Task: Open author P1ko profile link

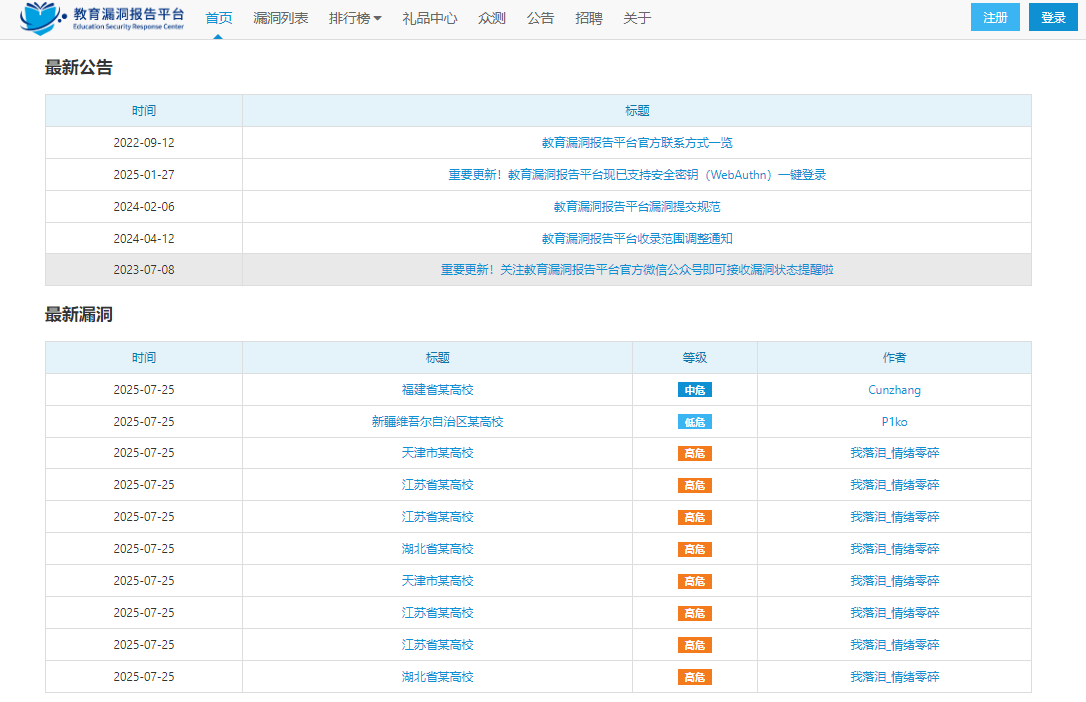Action: click(x=894, y=422)
